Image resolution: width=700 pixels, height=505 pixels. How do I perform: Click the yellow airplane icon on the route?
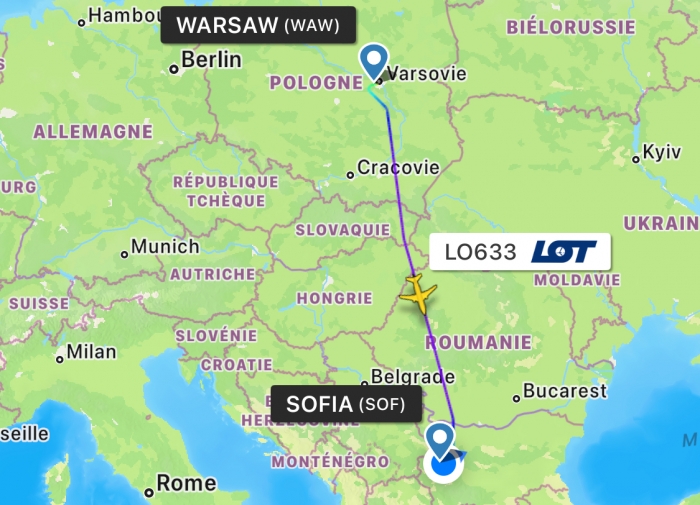click(x=417, y=294)
